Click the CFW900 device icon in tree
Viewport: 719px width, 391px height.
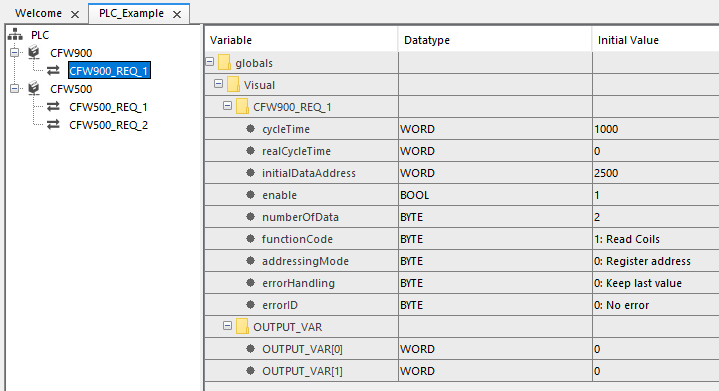click(x=34, y=52)
